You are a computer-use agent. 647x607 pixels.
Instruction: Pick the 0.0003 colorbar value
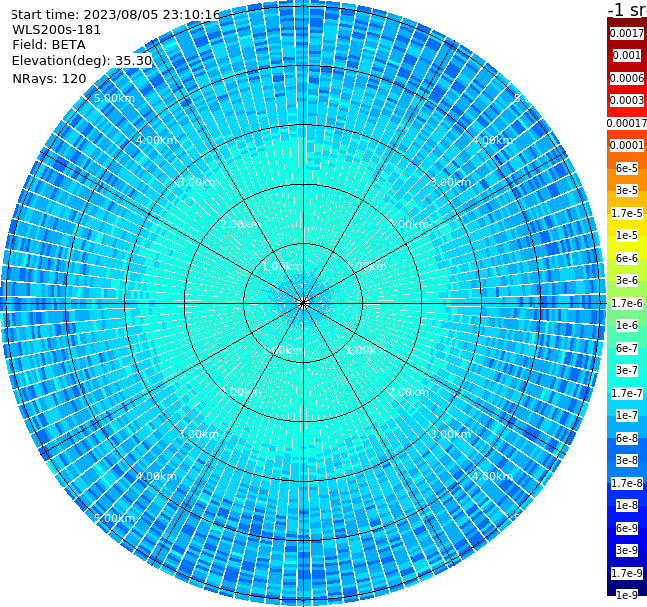pyautogui.click(x=627, y=100)
